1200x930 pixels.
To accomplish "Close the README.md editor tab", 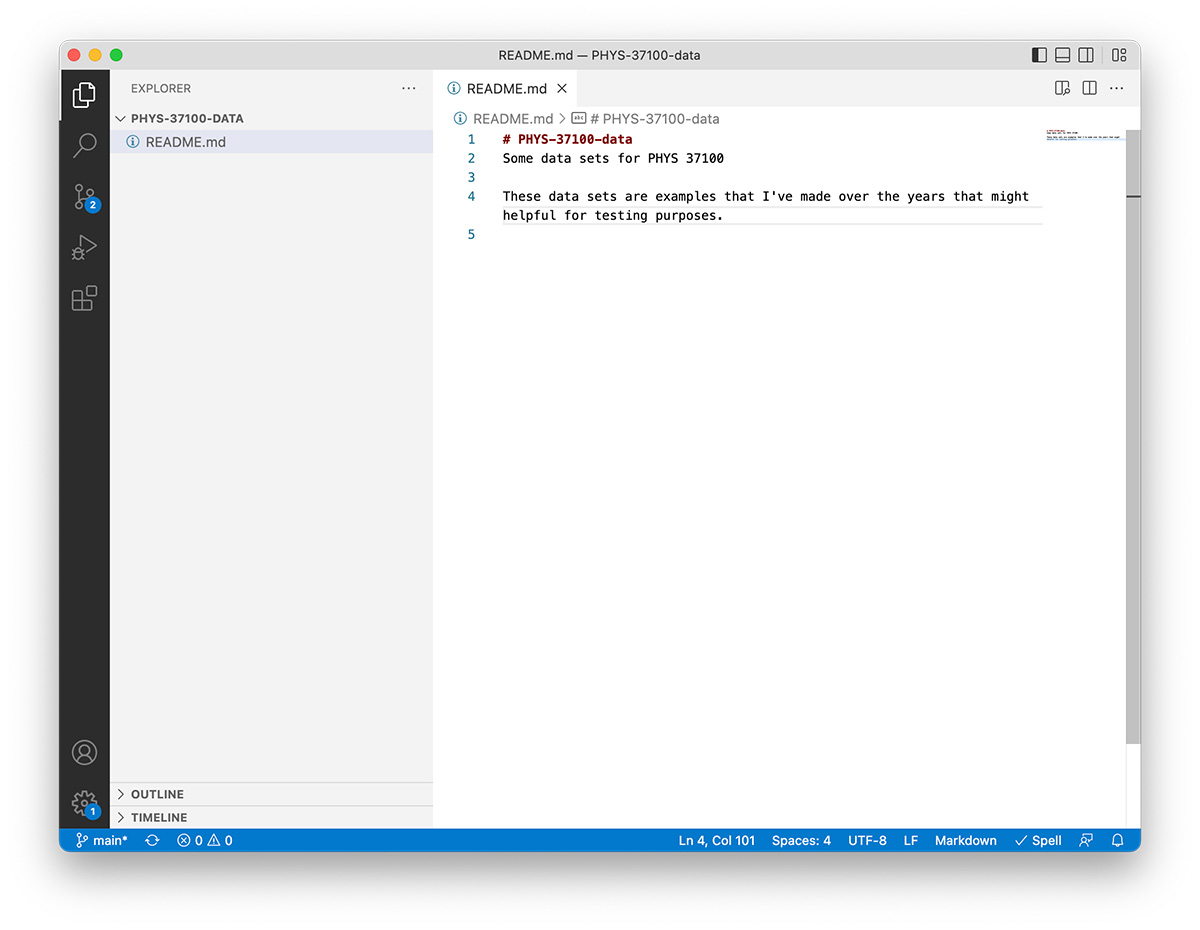I will pos(562,88).
